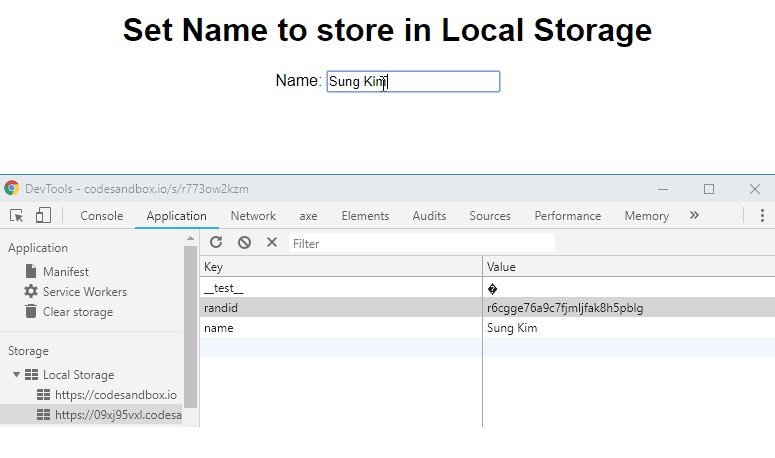Click the Name text input
775x458 pixels.
coord(413,82)
